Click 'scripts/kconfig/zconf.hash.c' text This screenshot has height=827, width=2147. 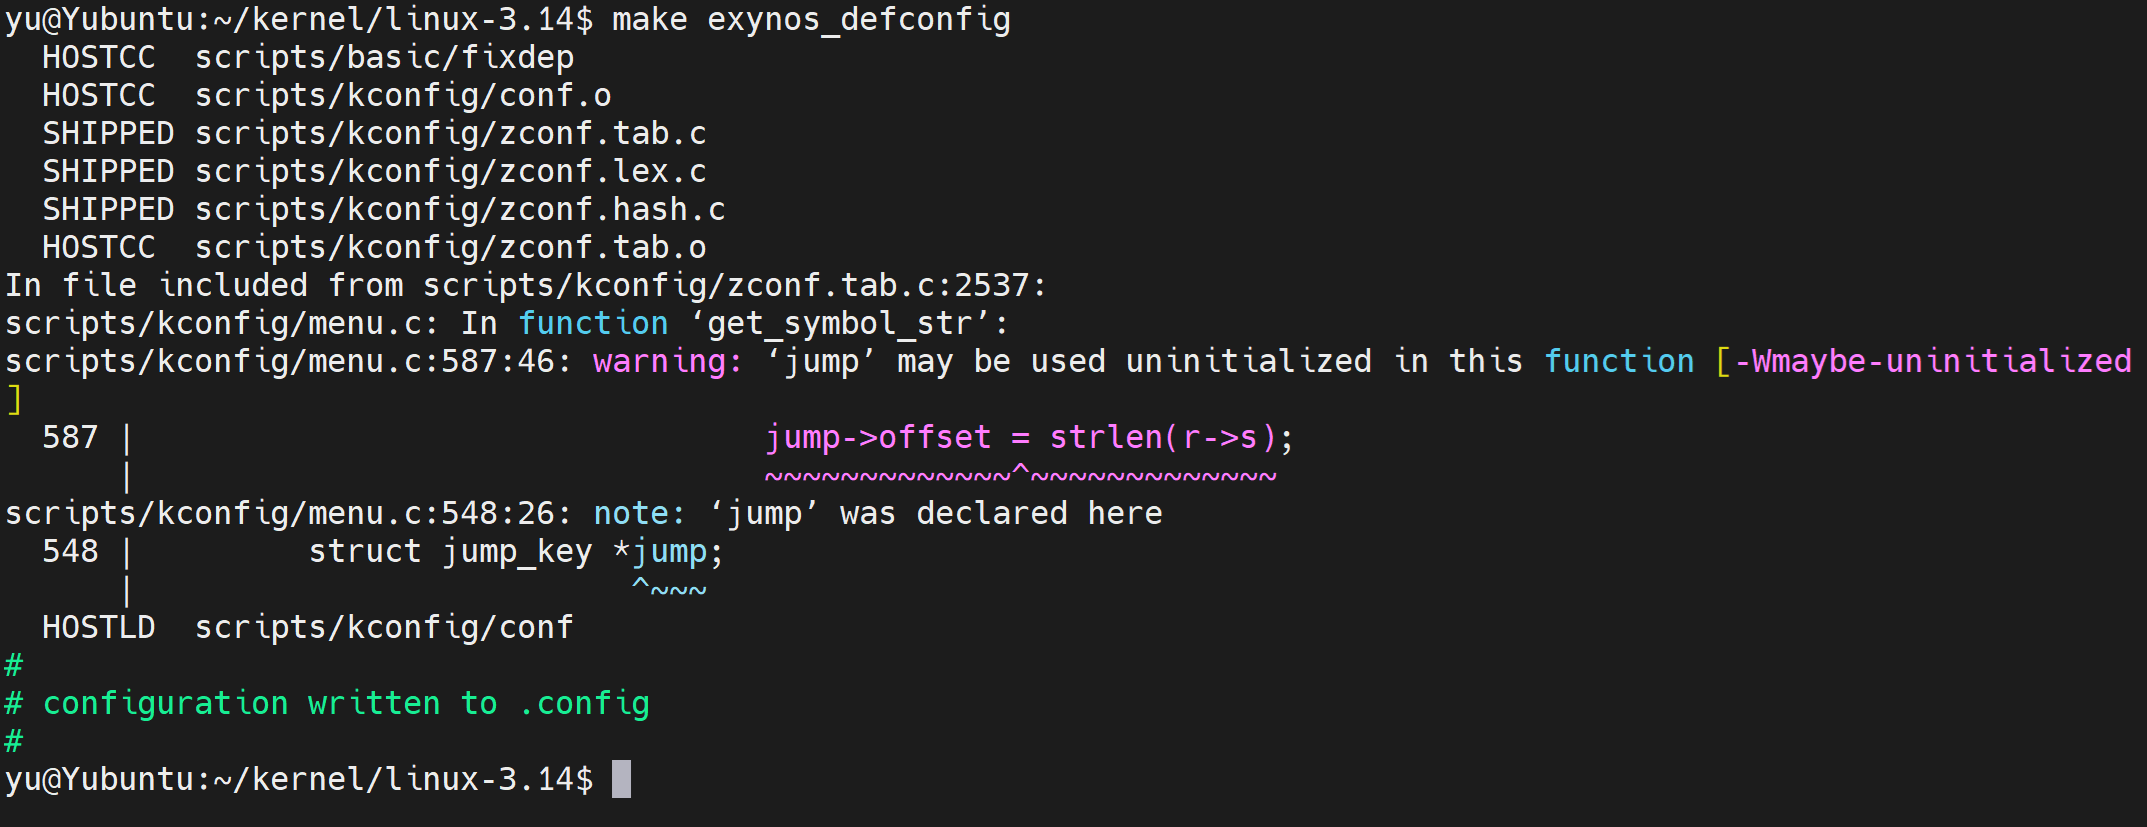pyautogui.click(x=460, y=209)
